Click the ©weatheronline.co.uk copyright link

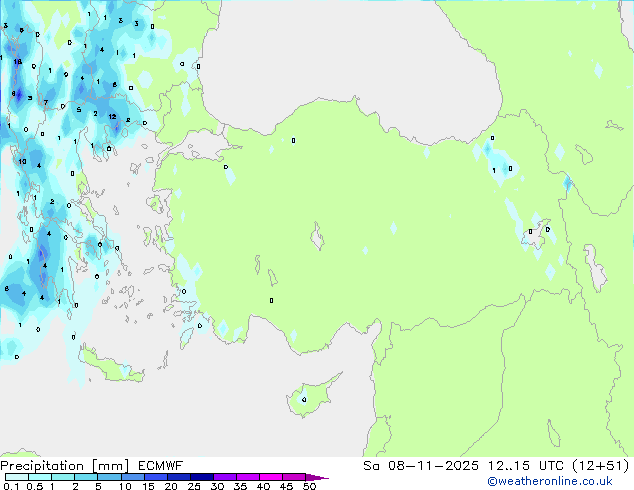[563, 481]
